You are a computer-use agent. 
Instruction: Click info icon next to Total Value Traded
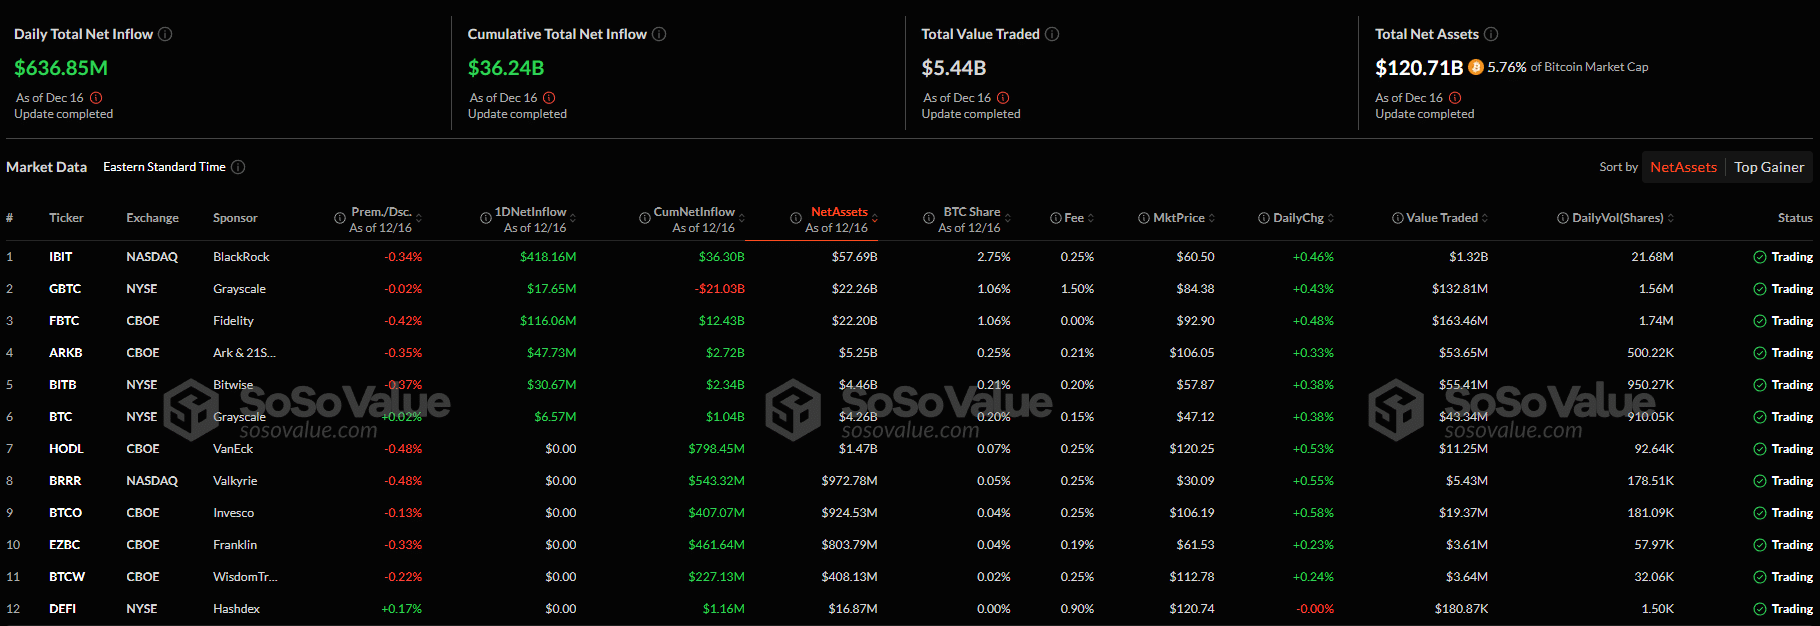tap(1053, 34)
